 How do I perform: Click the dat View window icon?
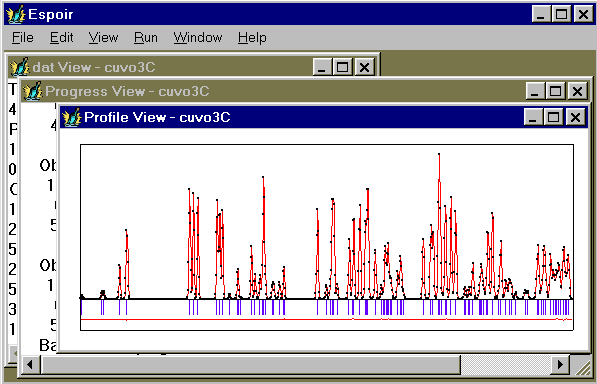coord(19,67)
